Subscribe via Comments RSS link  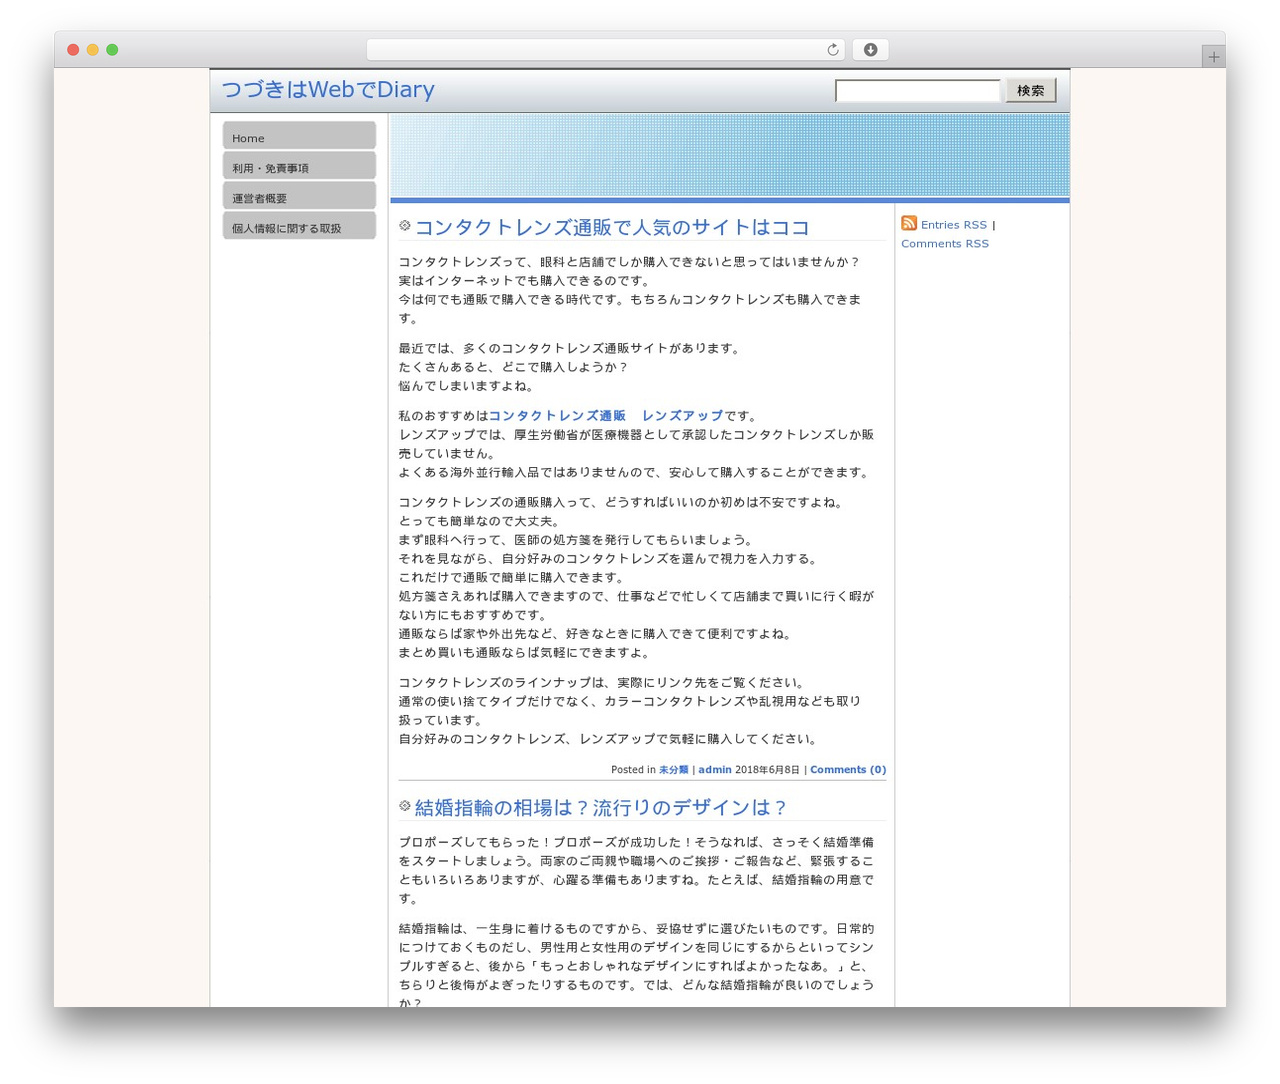[945, 244]
